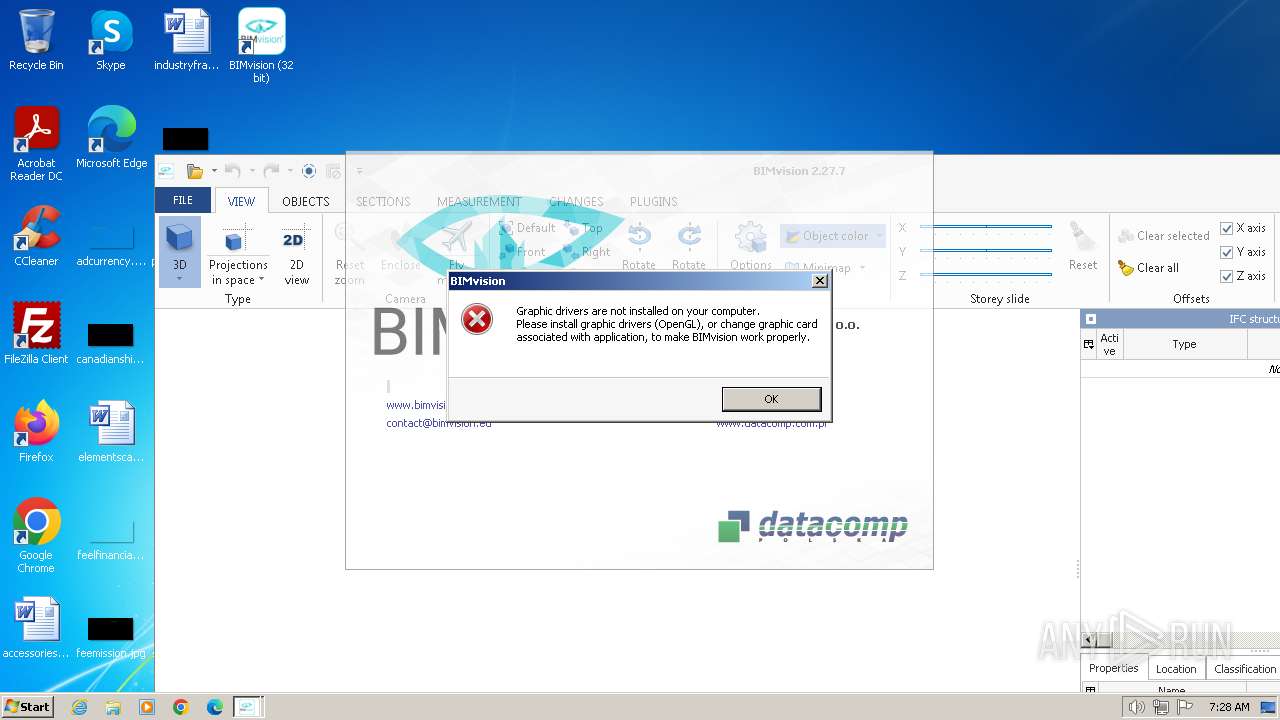Screen dimensions: 1280x720
Task: Click OK in the BIMvision error dialog
Action: [771, 399]
